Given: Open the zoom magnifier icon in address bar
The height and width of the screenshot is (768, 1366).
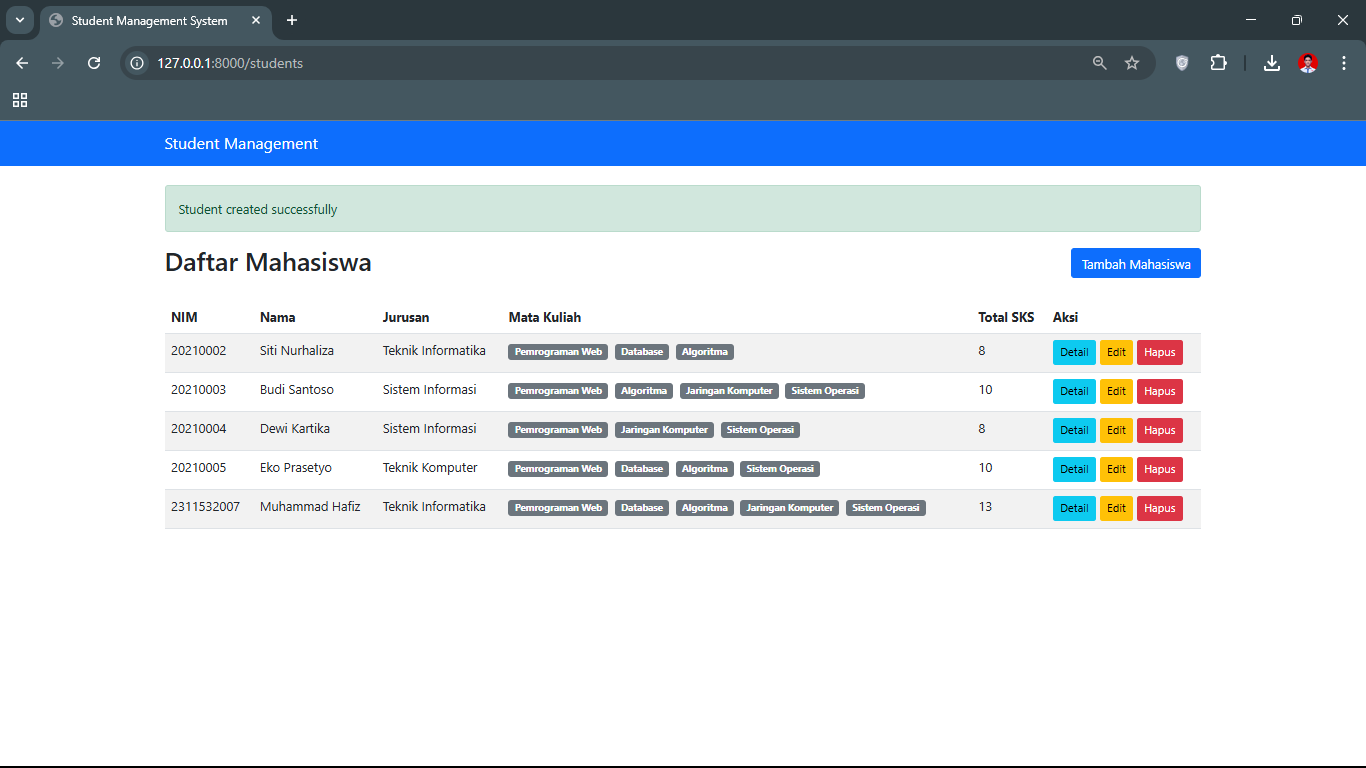Looking at the screenshot, I should 1100,63.
